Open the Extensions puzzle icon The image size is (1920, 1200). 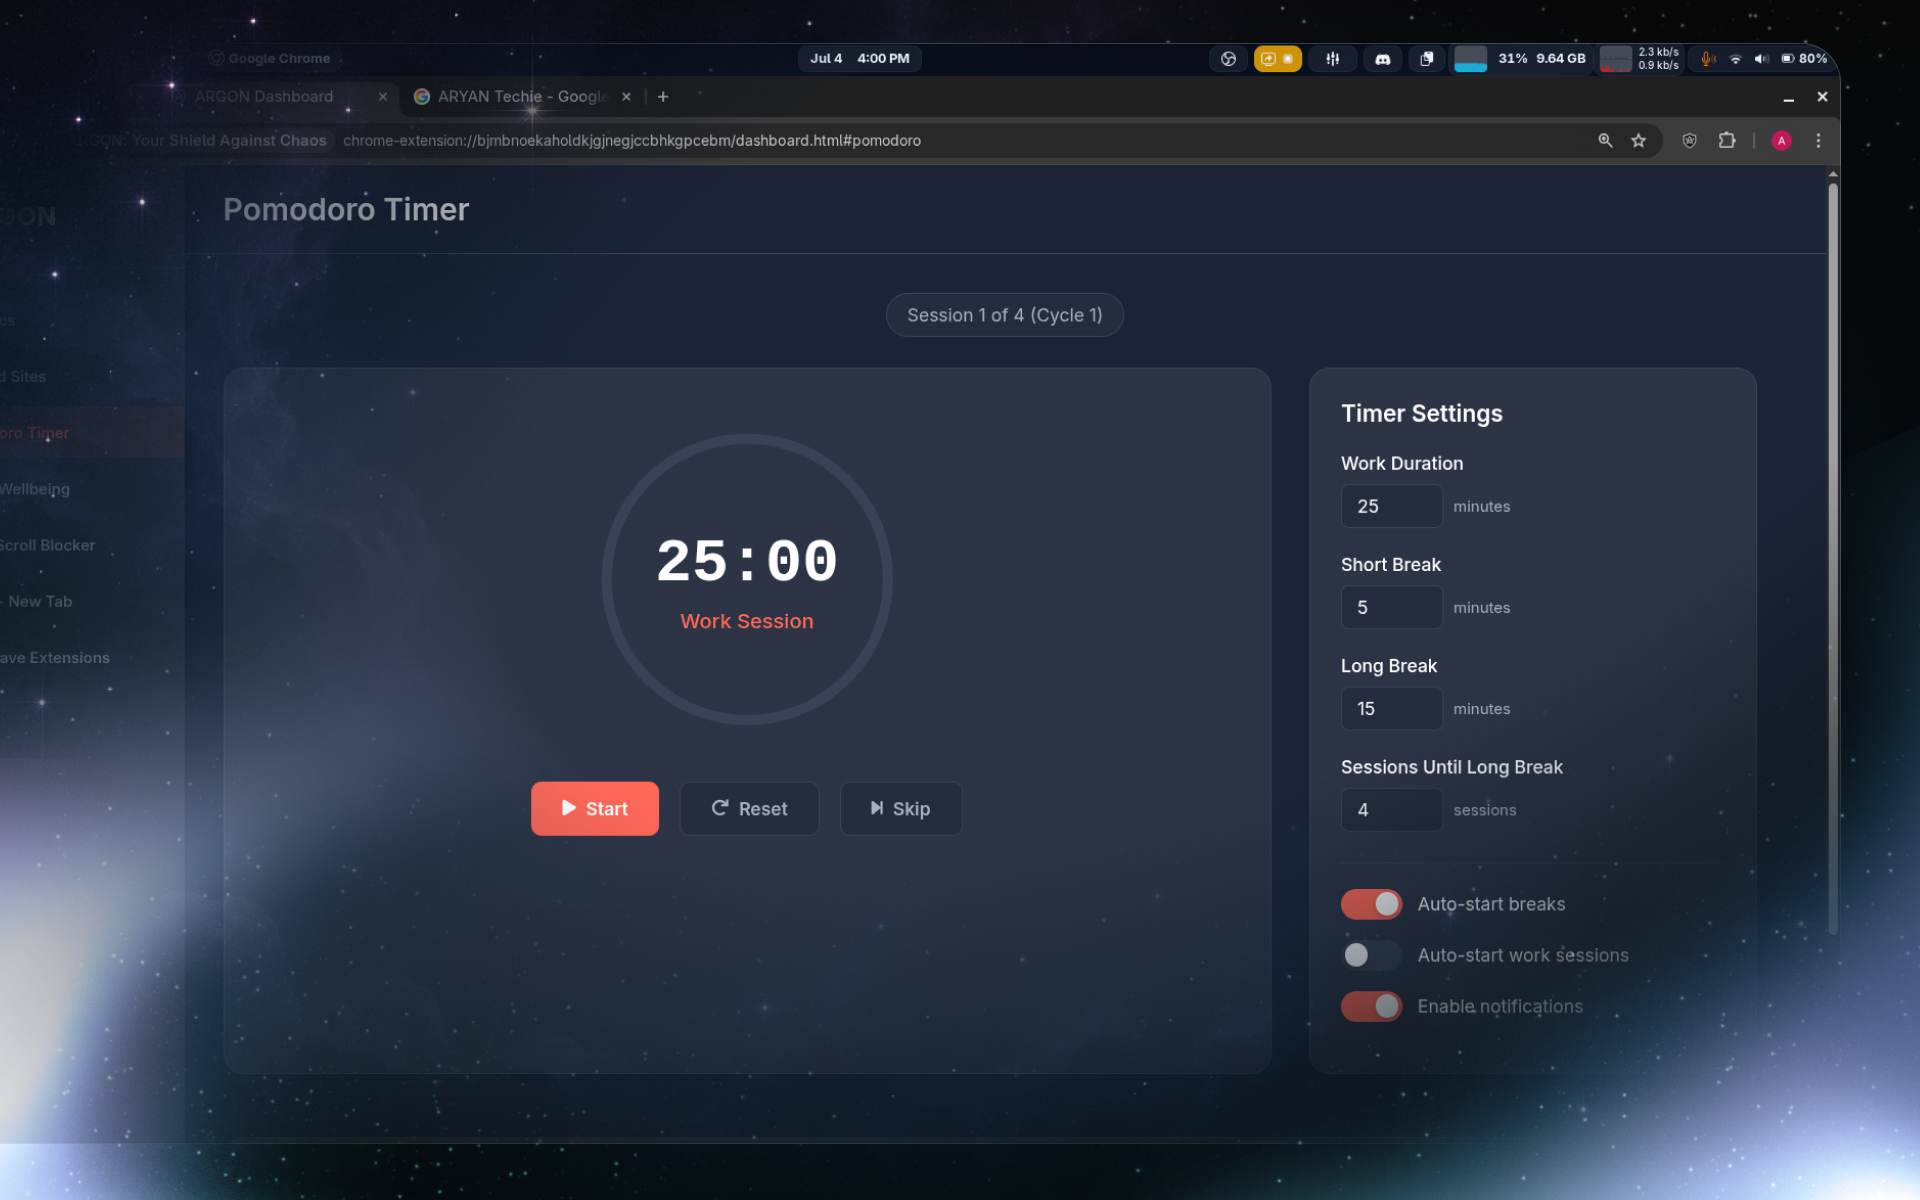point(1727,141)
